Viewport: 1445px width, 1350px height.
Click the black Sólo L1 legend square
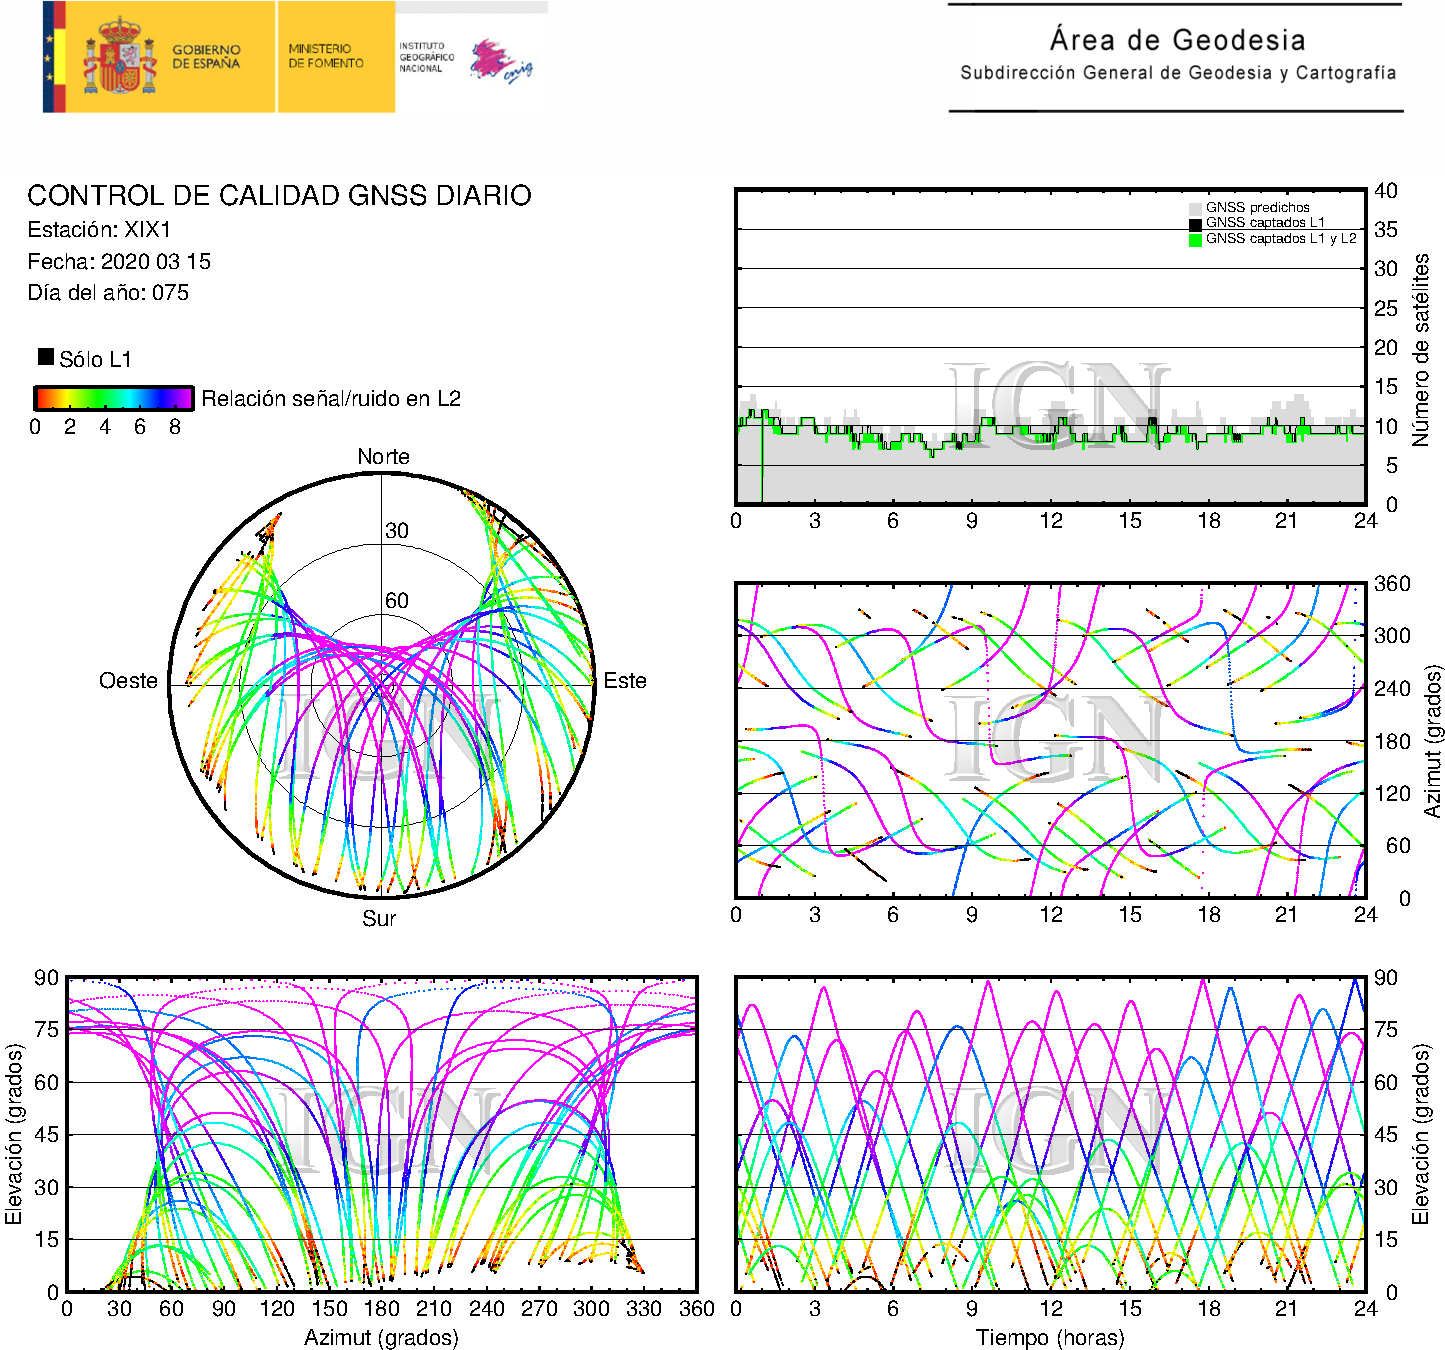[46, 357]
